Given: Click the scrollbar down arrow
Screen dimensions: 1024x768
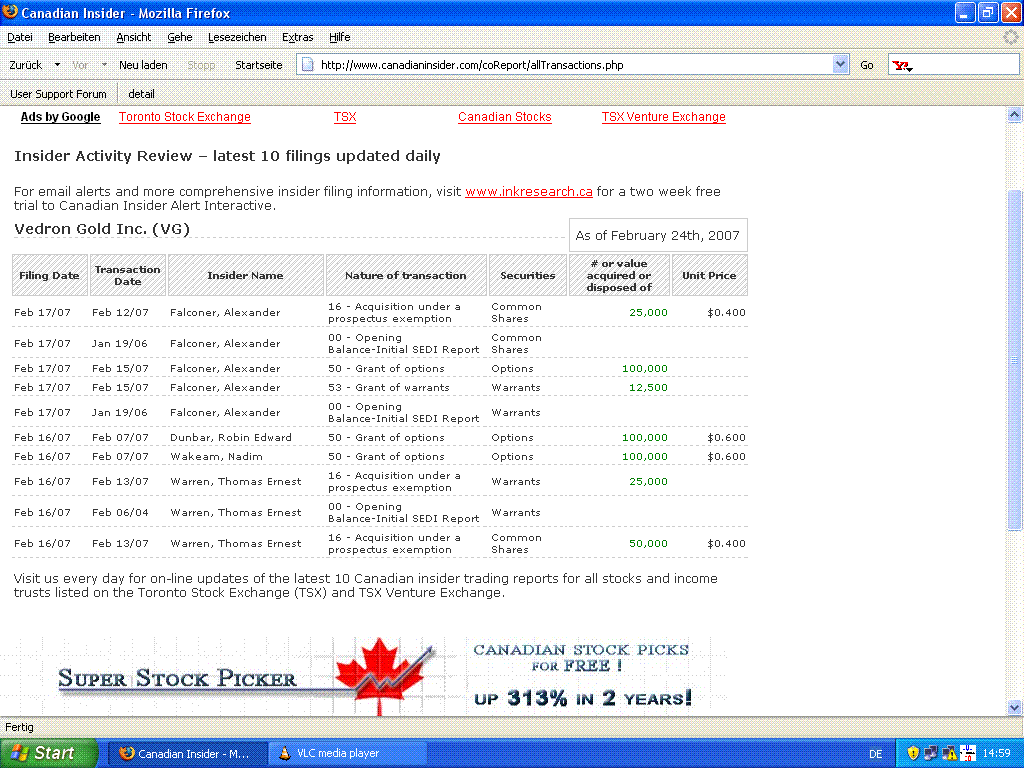Looking at the screenshot, I should pyautogui.click(x=1014, y=707).
